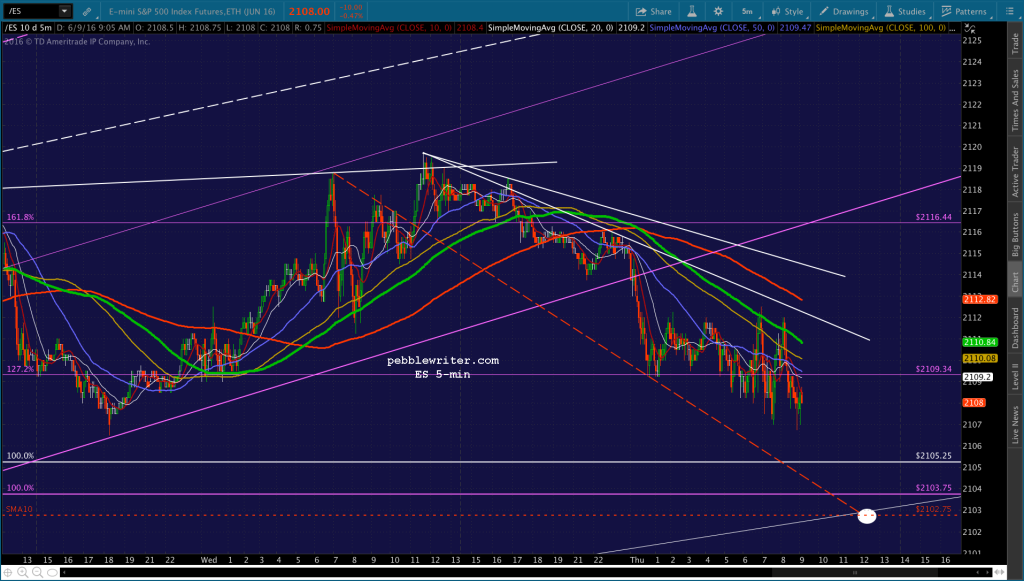The width and height of the screenshot is (1024, 581).
Task: Open chart settings gear icon
Action: click(x=718, y=11)
